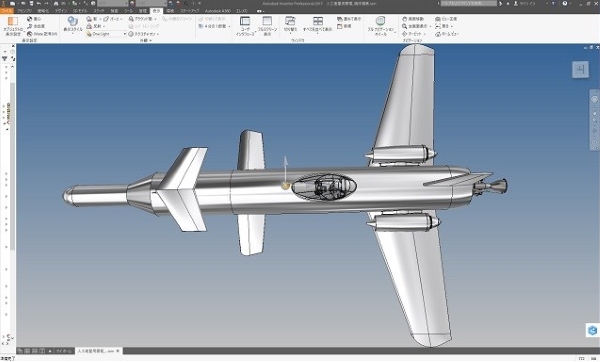
Task: Click the Look At view button
Action: (x=446, y=19)
